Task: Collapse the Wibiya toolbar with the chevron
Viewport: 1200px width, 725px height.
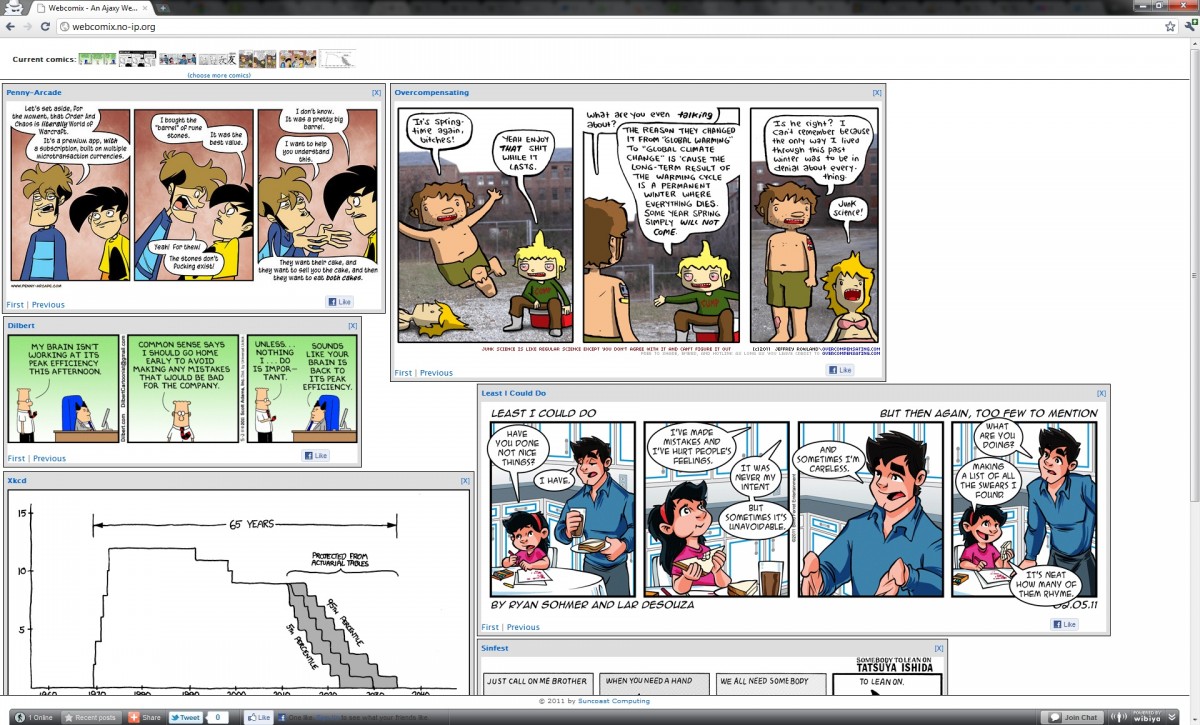Action: coord(1172,717)
